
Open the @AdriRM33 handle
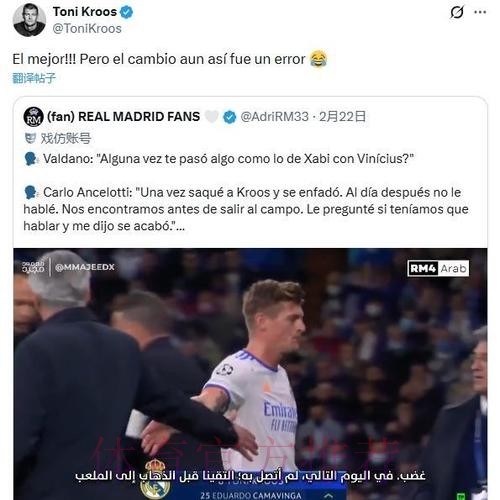tap(274, 117)
